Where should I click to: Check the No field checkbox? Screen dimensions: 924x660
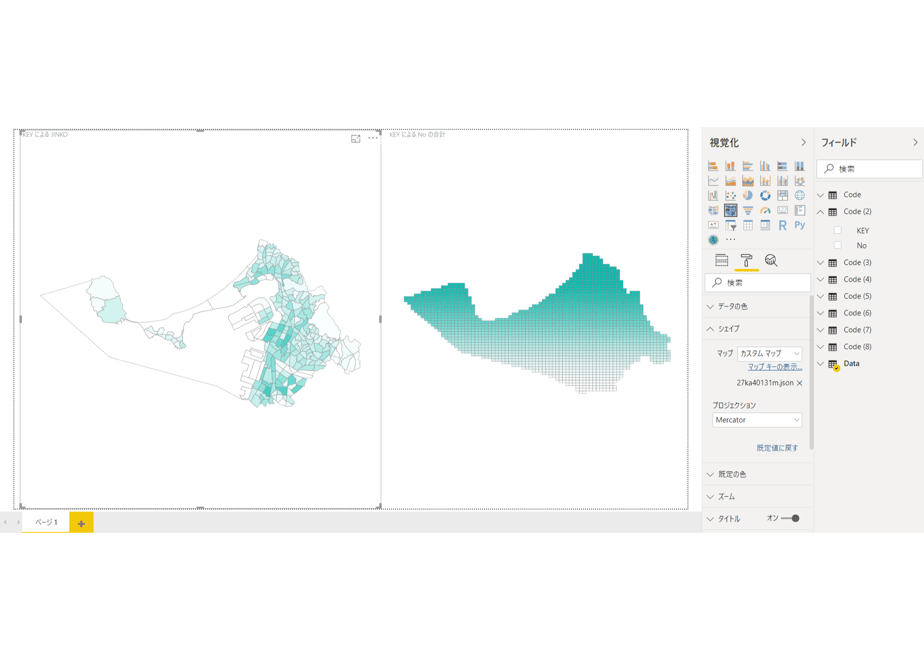[x=837, y=245]
